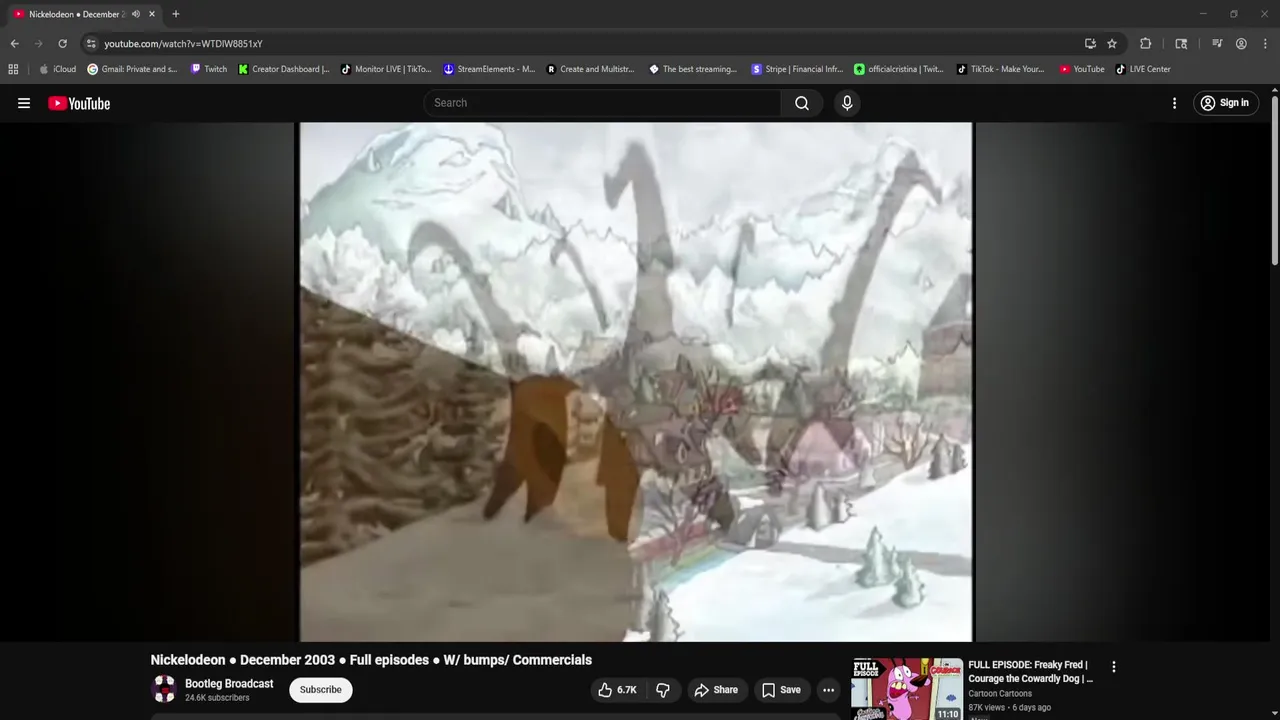Like the video with thumbs up
Viewport: 1280px width, 720px height.
[618, 690]
